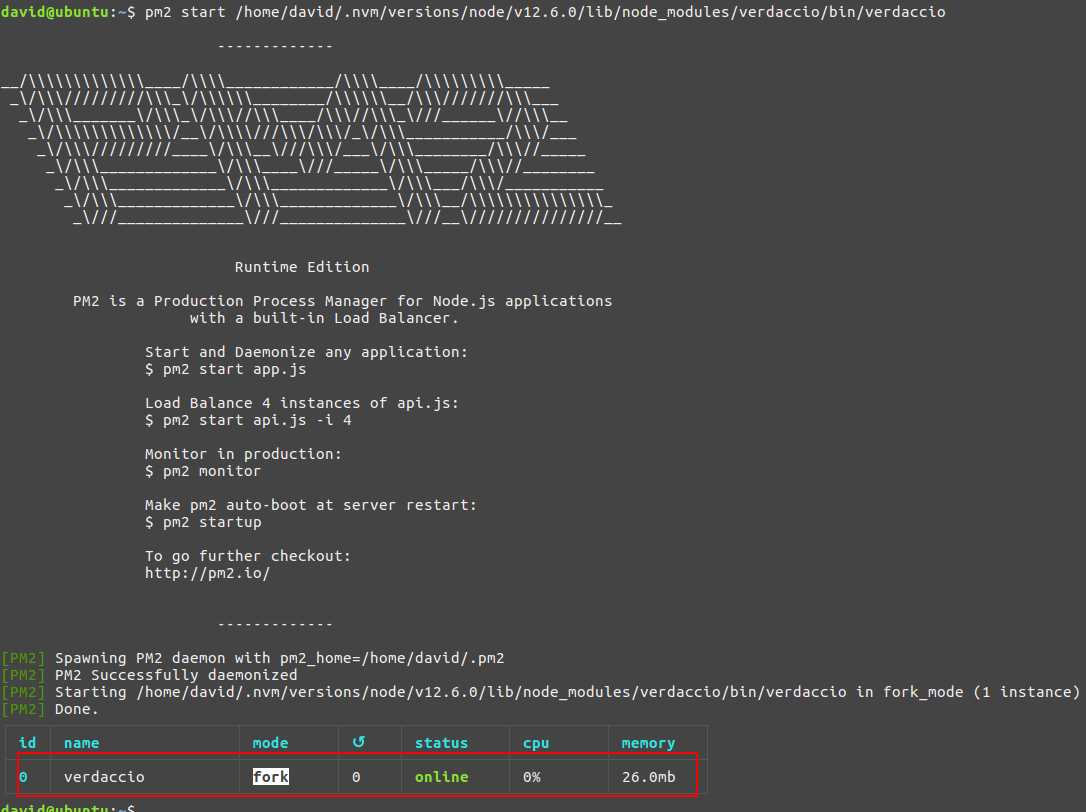Click the status column header
Viewport: 1086px width, 812px height.
441,743
